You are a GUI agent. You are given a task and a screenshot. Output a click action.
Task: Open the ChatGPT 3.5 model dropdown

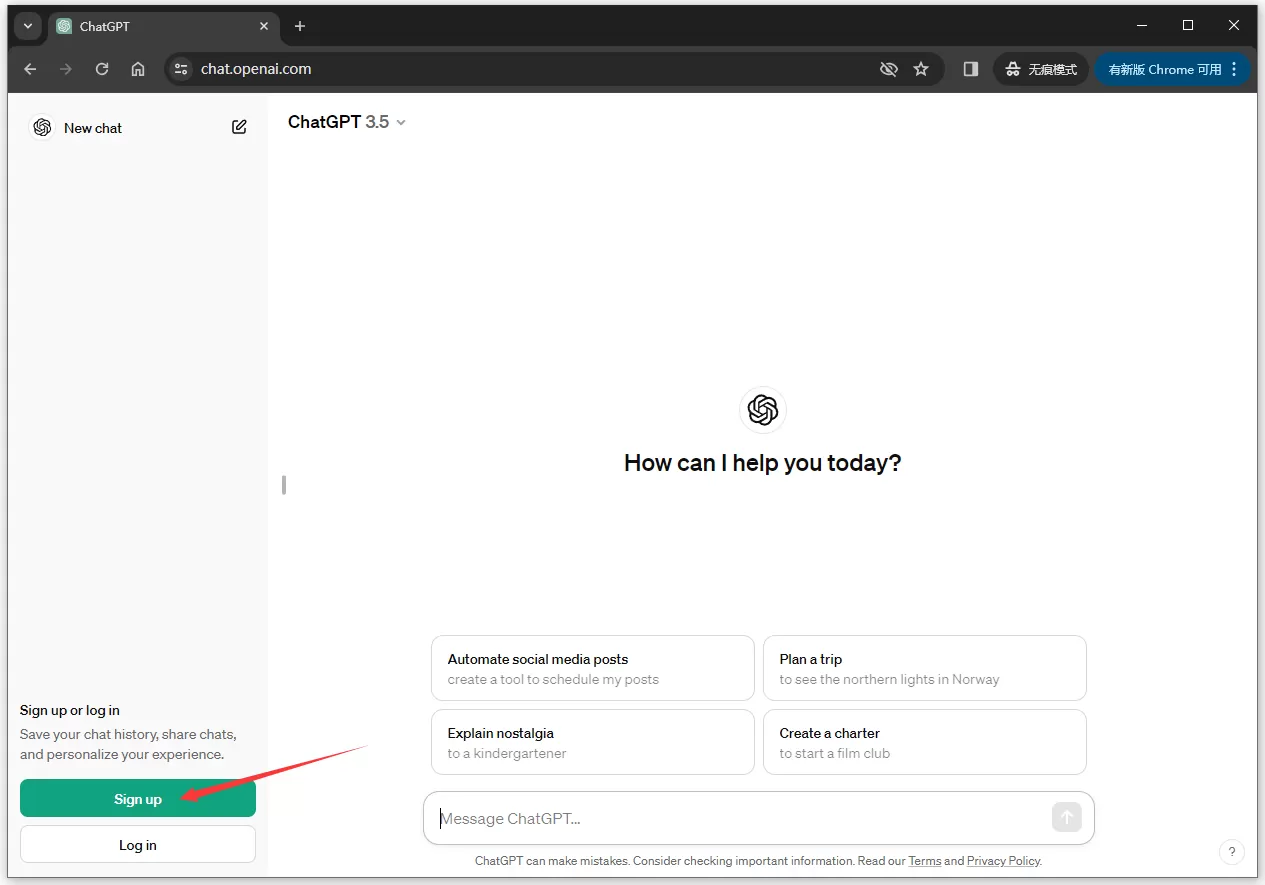[346, 122]
